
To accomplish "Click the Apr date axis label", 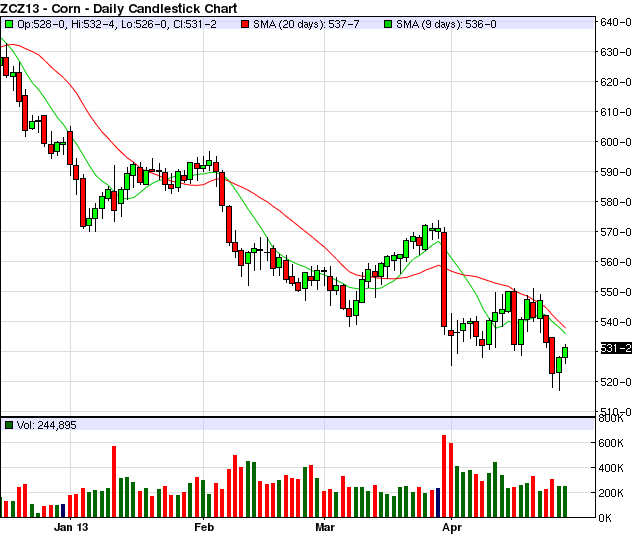I will [452, 527].
